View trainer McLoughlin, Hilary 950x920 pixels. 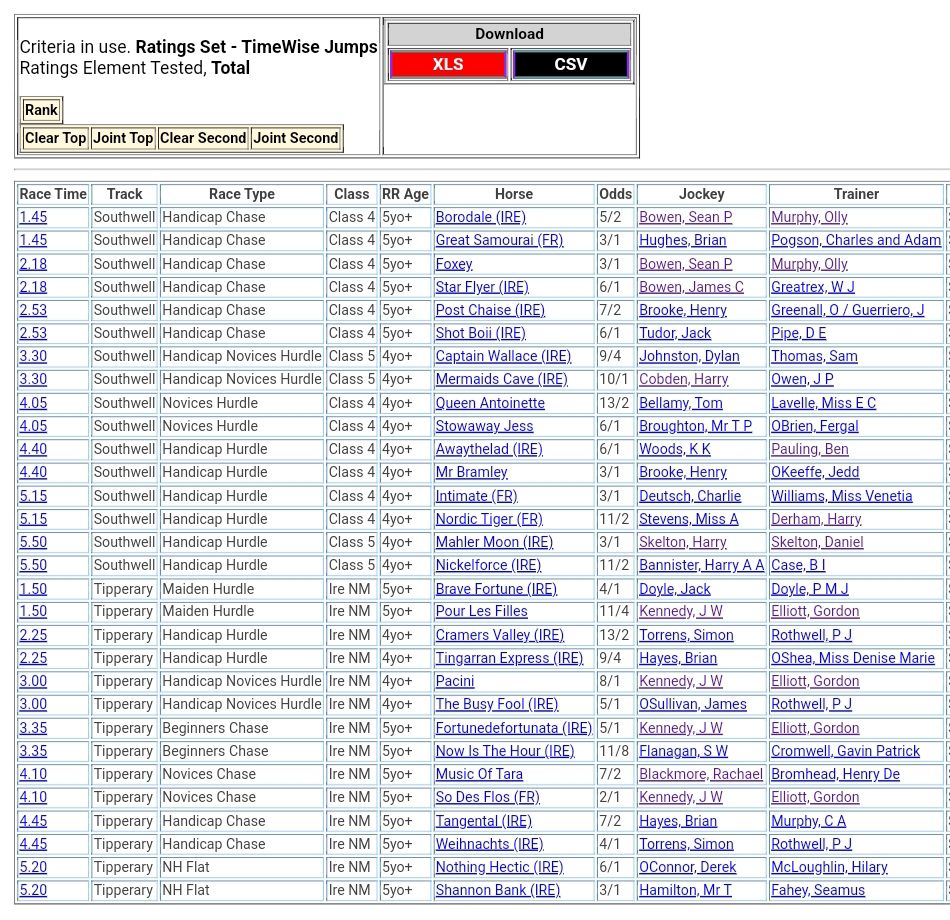[829, 867]
